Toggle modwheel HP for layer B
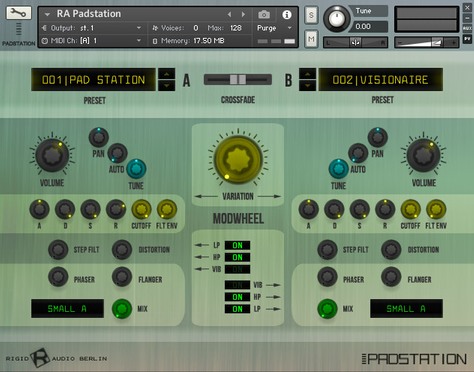The width and height of the screenshot is (474, 372). [x=237, y=297]
